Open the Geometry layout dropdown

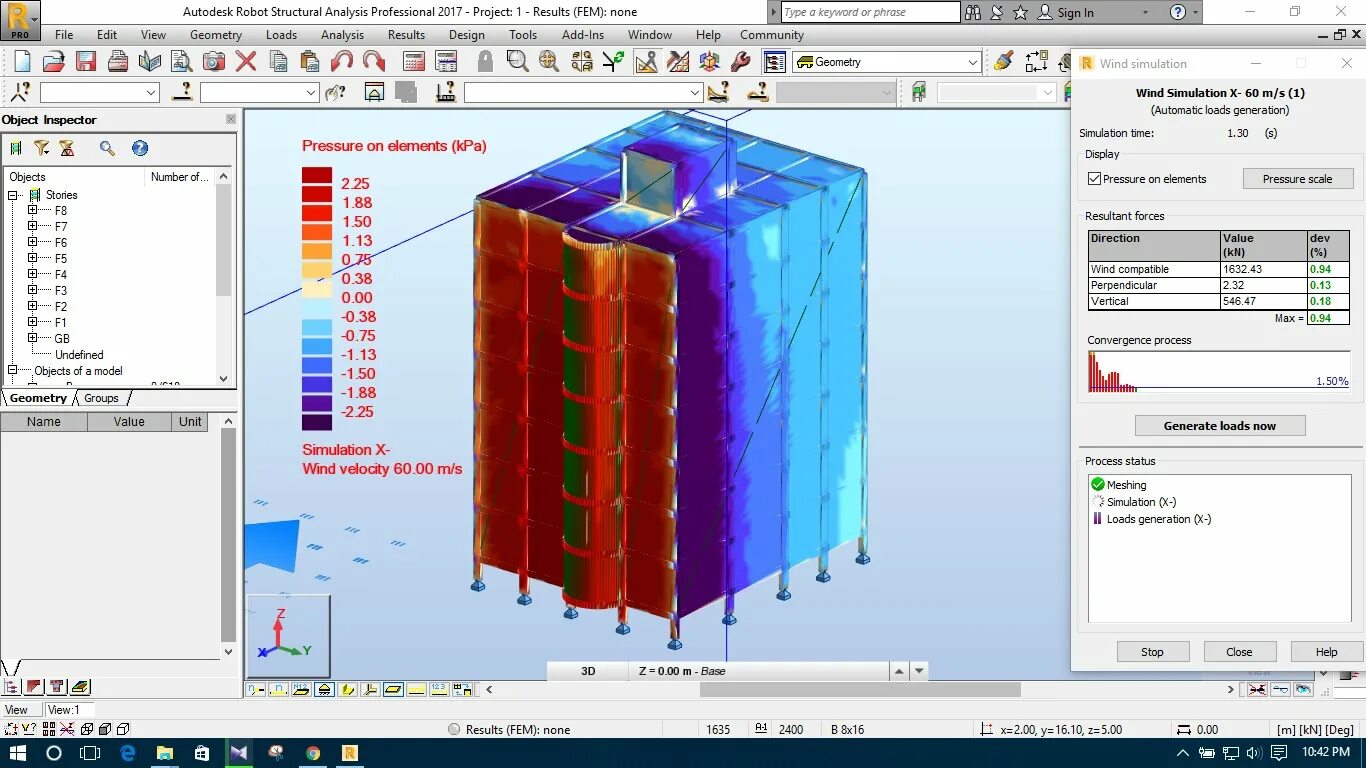(973, 62)
